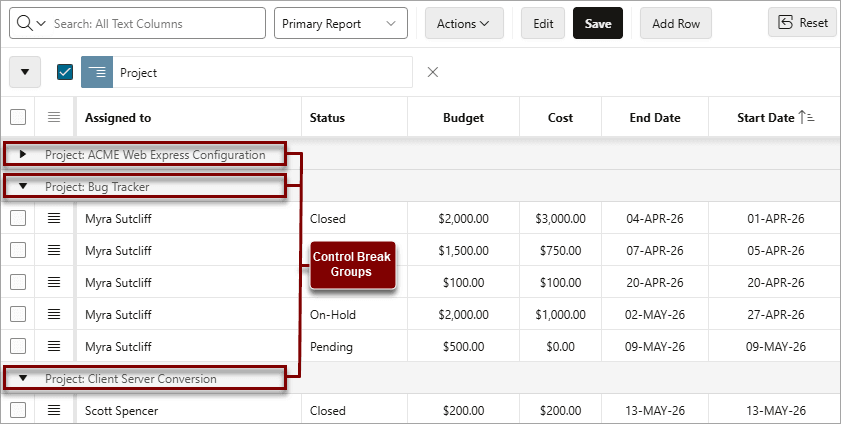Click the On-Hold status cell
This screenshot has height=424, width=841.
pyautogui.click(x=355, y=315)
